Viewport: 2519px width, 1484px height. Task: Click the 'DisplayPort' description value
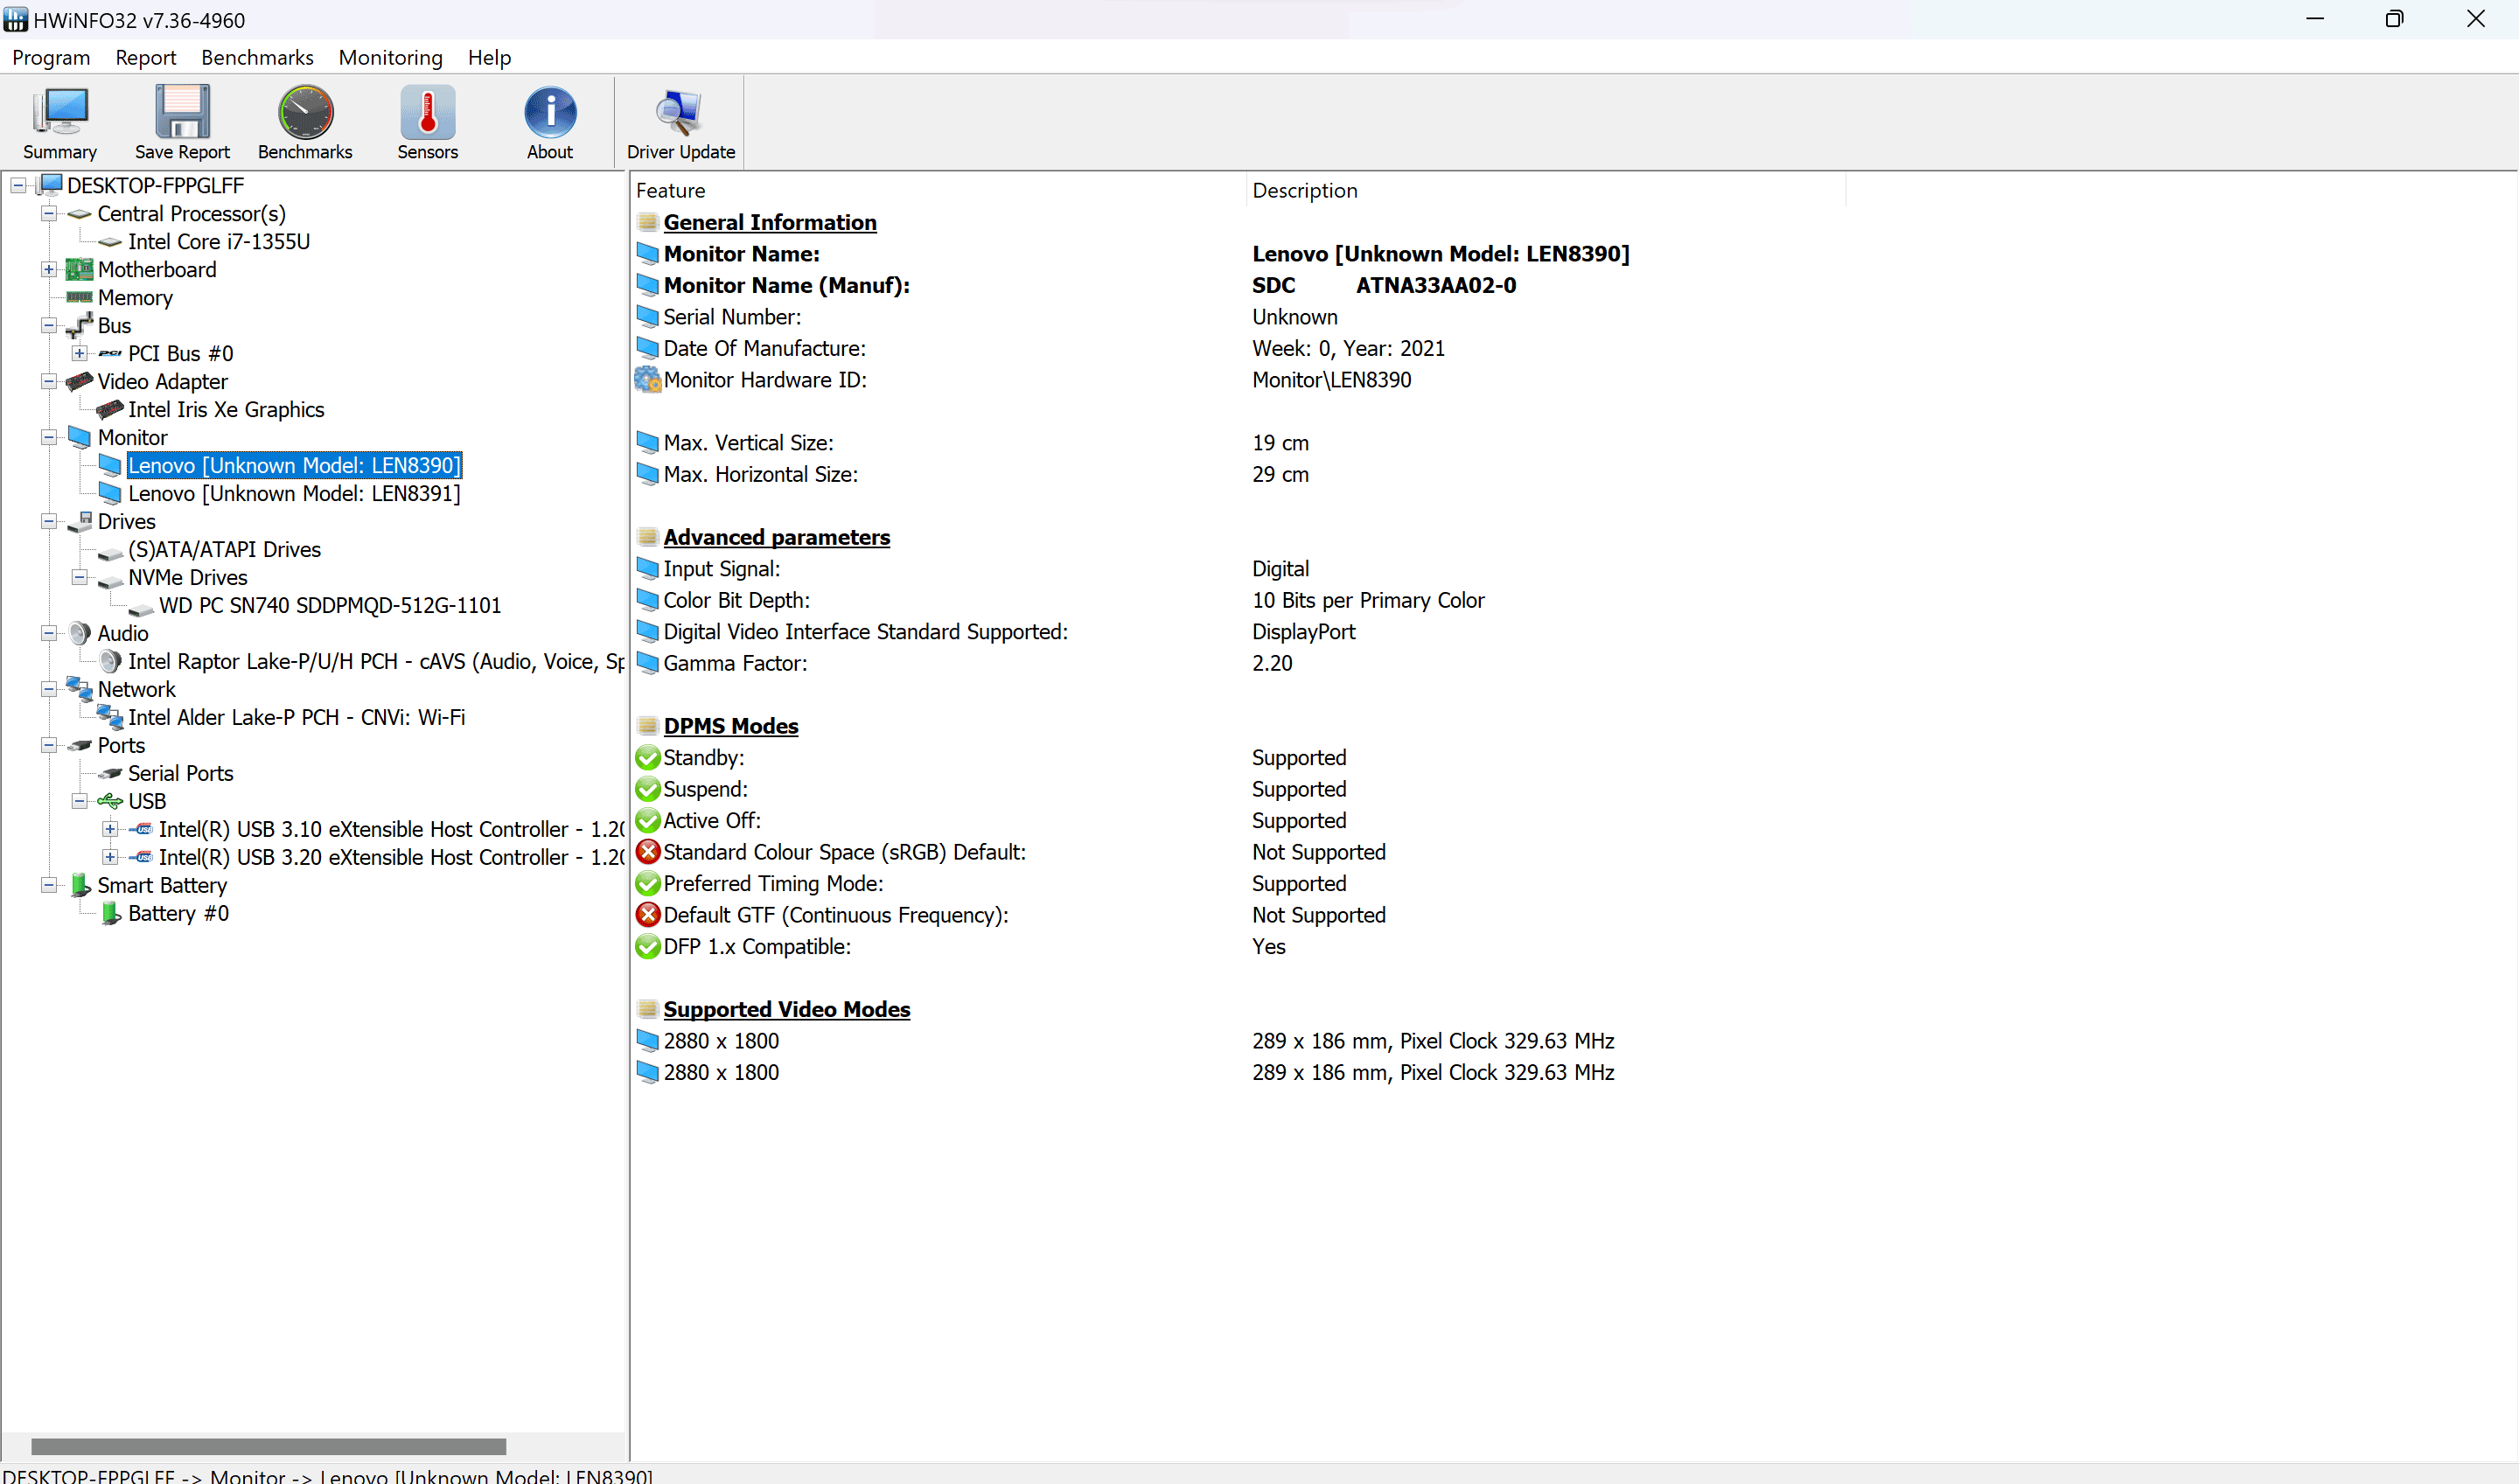pyautogui.click(x=1303, y=632)
